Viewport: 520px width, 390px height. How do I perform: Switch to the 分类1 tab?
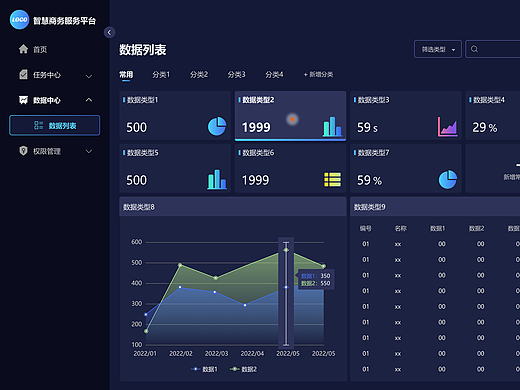[x=161, y=74]
